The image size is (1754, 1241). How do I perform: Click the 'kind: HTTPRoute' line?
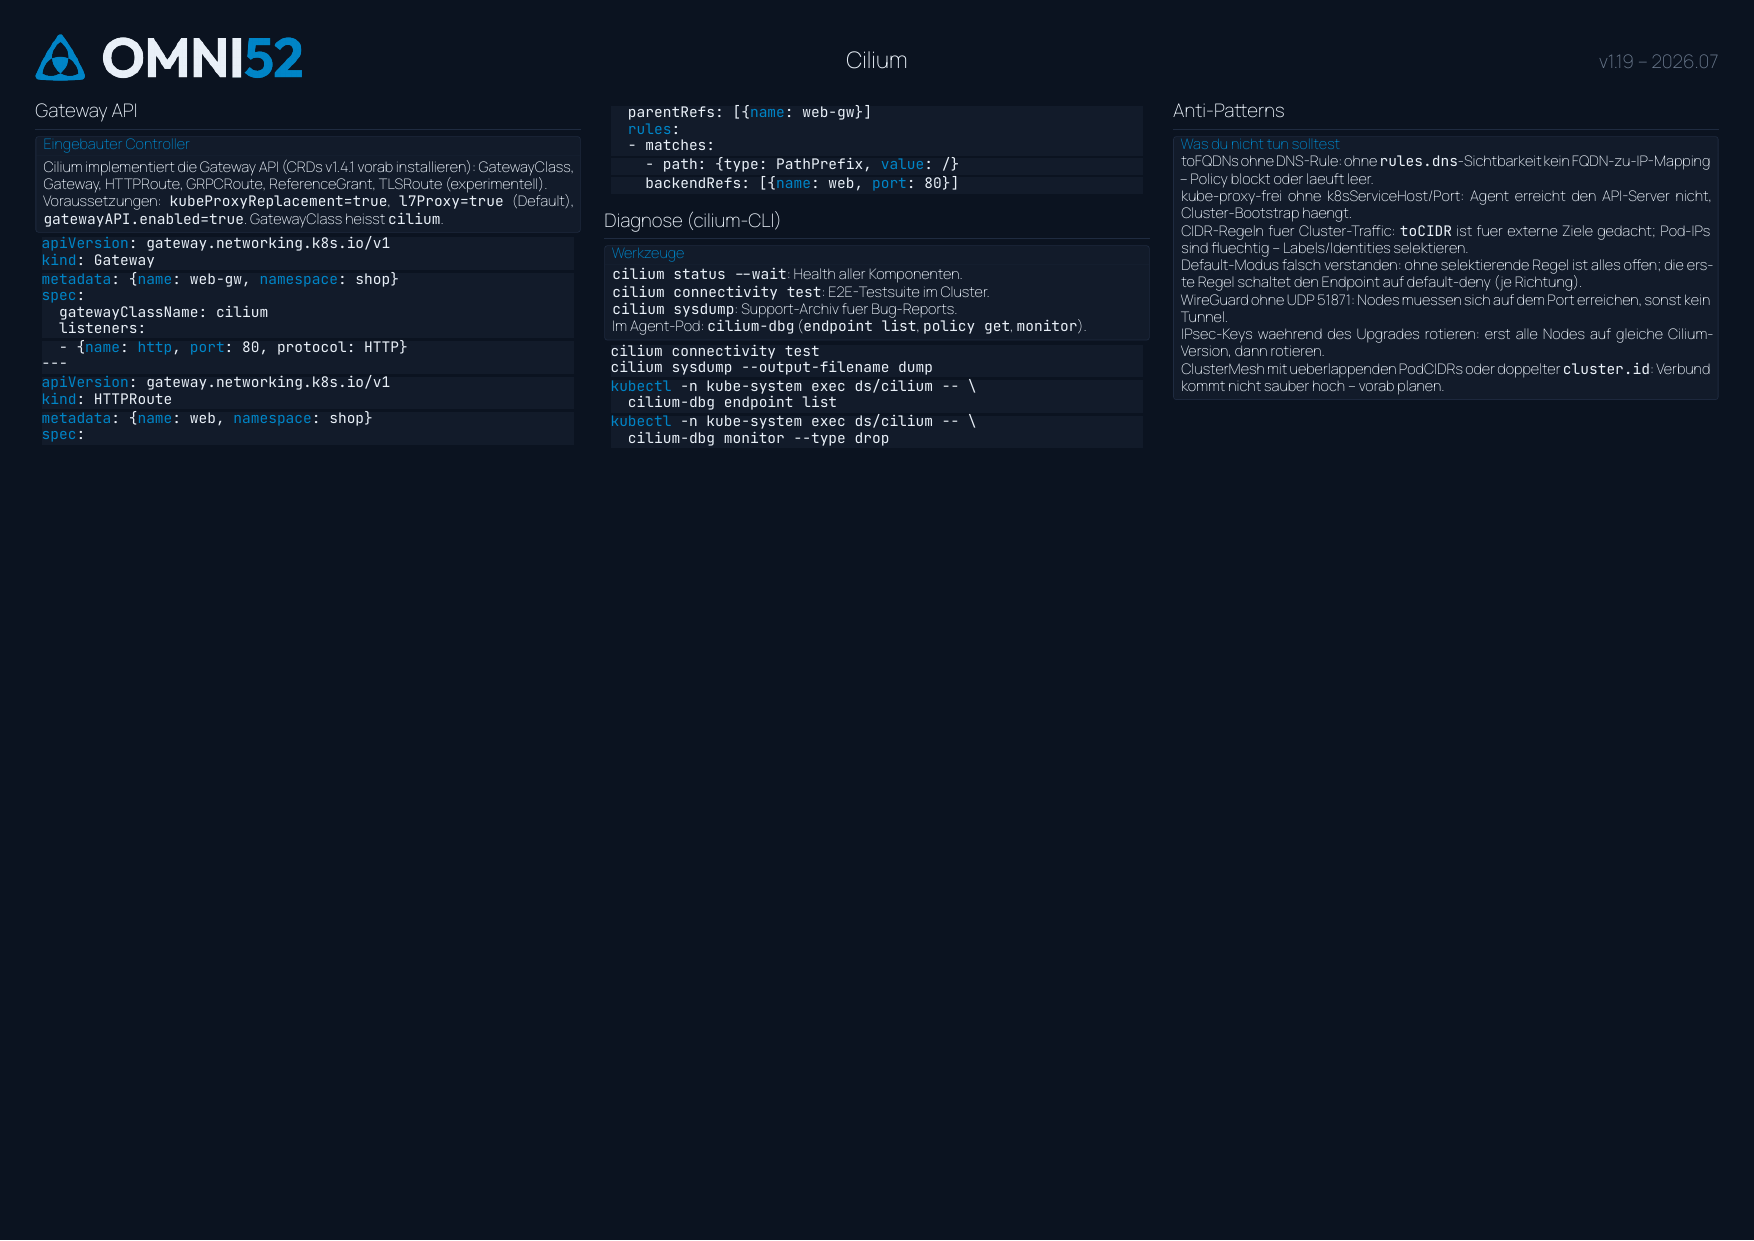pos(106,399)
